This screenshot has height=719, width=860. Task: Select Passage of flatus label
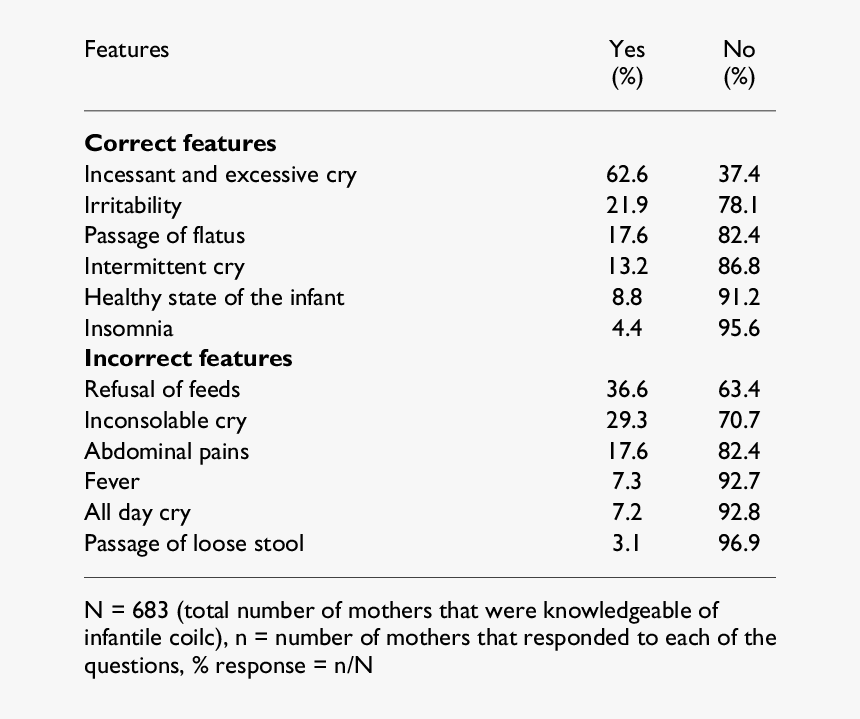pos(165,236)
